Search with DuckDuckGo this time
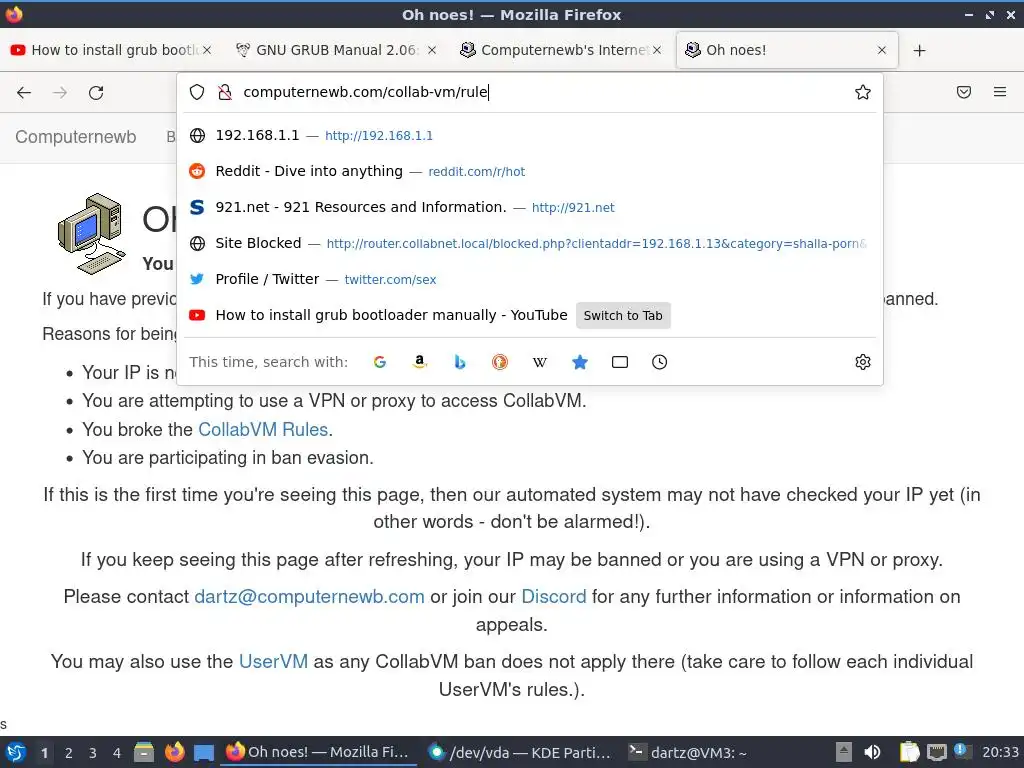 point(500,362)
